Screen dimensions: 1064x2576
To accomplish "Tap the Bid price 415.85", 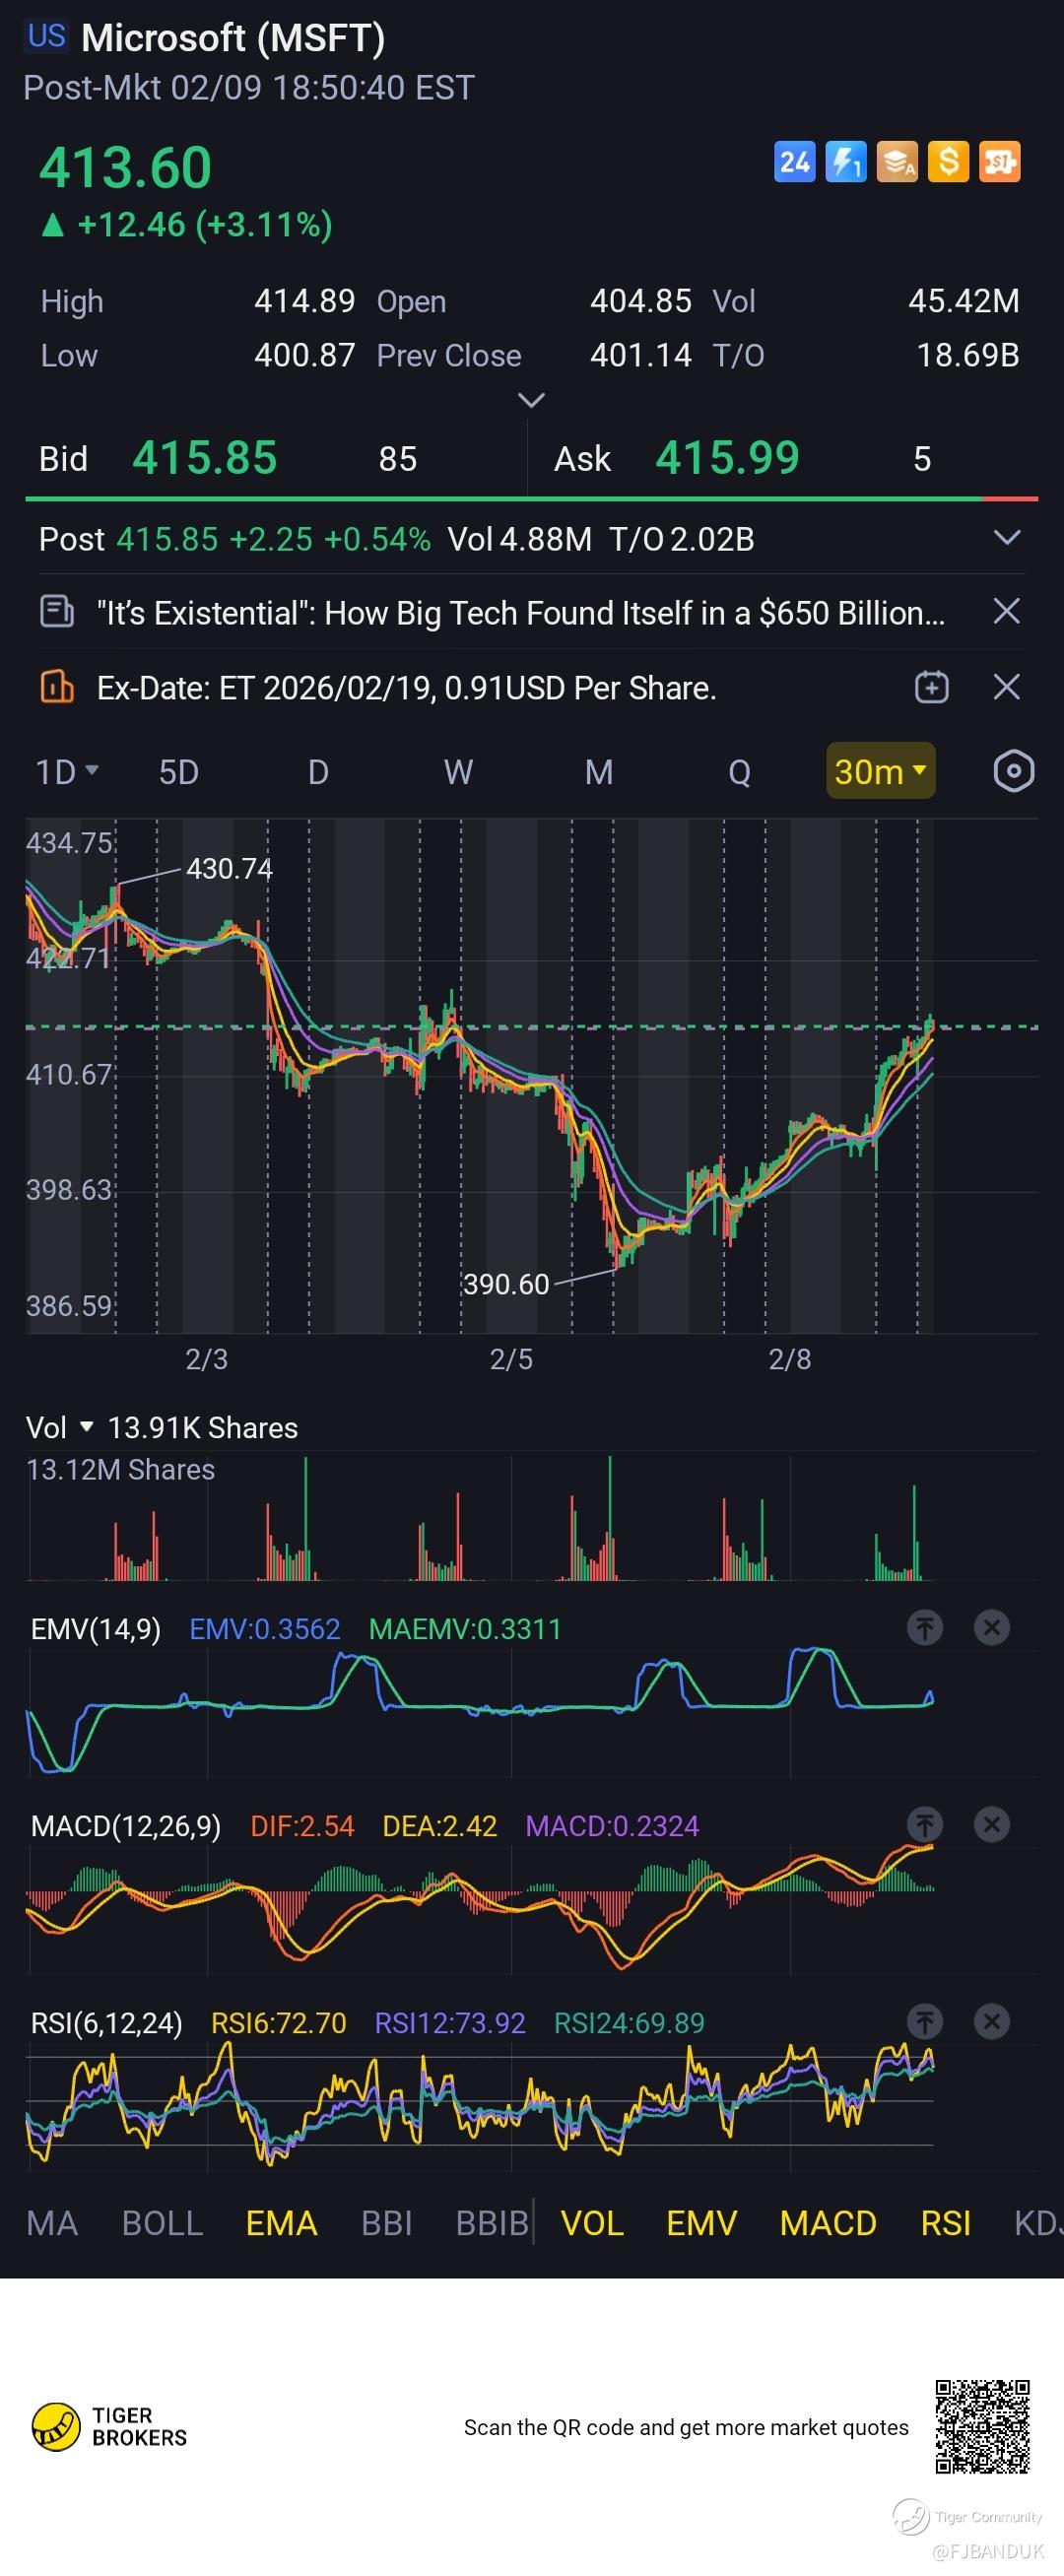I will click(204, 458).
